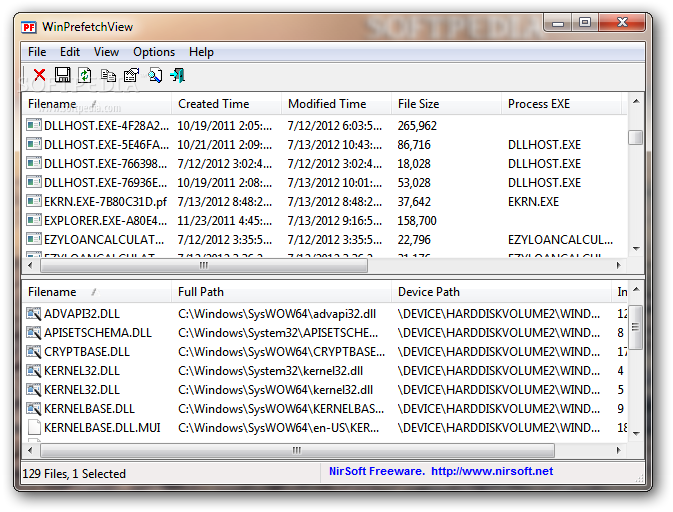Click icon of EXPLORER.EXE-A80E4 row
Viewport: 673px width, 512px height.
pos(33,220)
